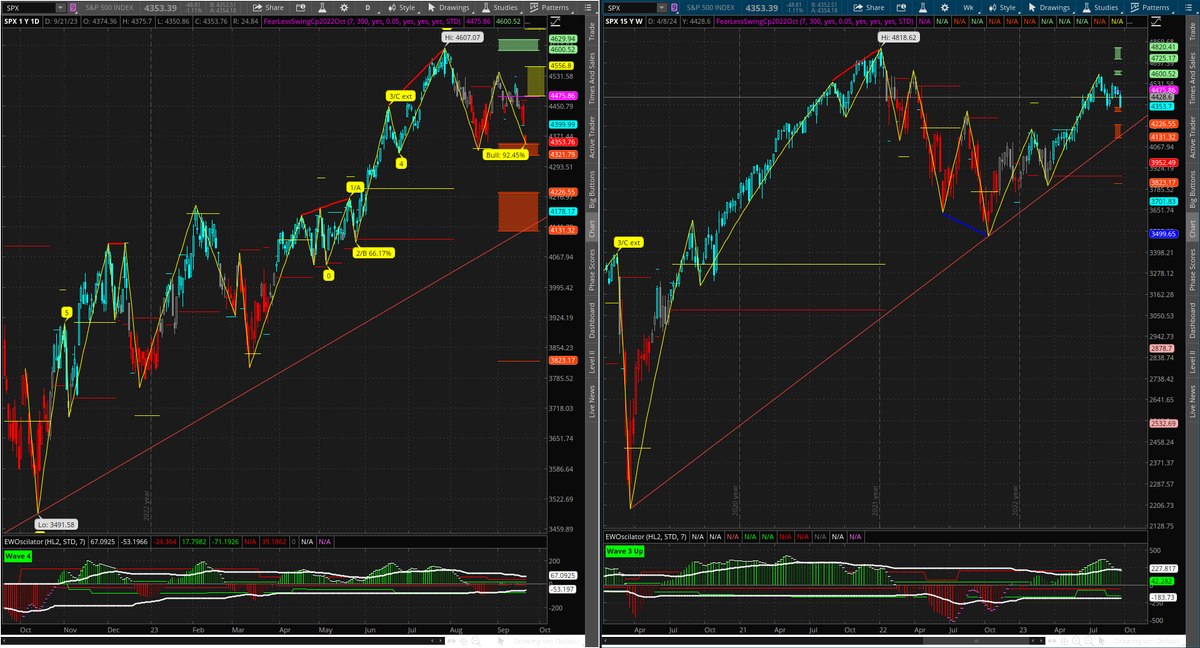
Task: Expand symbol dropdown arrow in right chart
Action: pos(661,7)
